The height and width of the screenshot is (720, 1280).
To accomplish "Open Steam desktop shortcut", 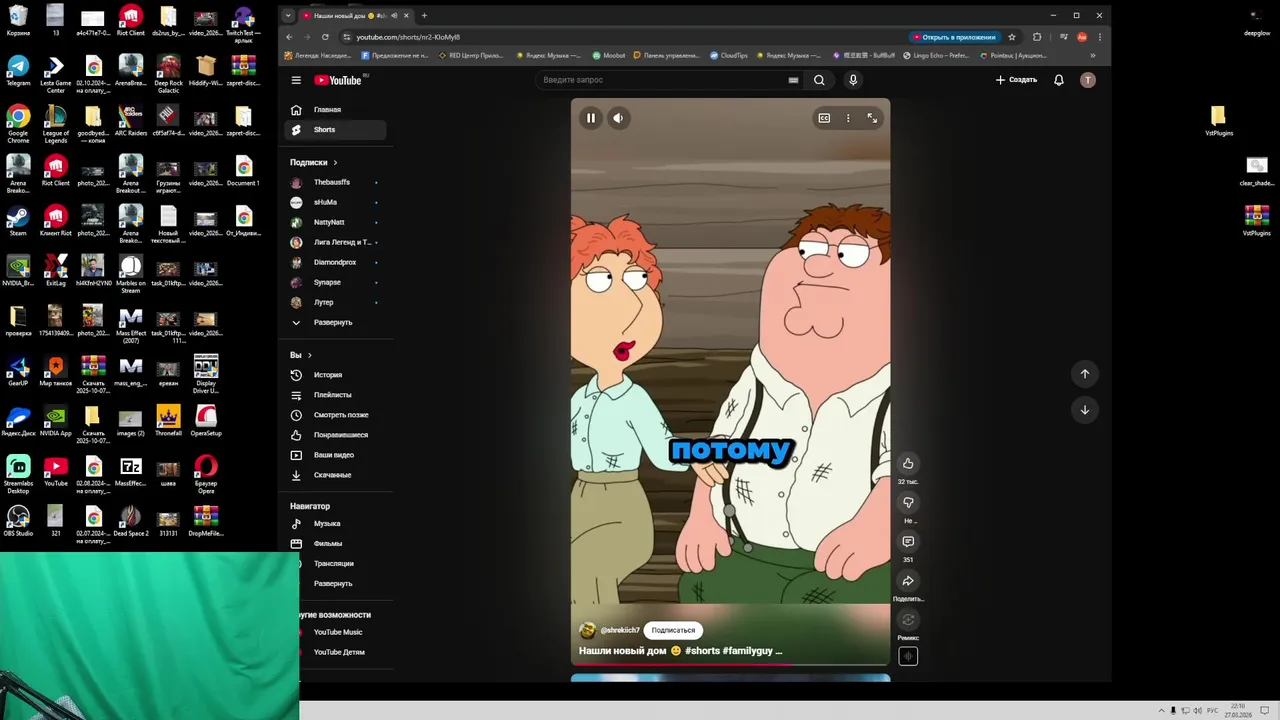I will (18, 220).
